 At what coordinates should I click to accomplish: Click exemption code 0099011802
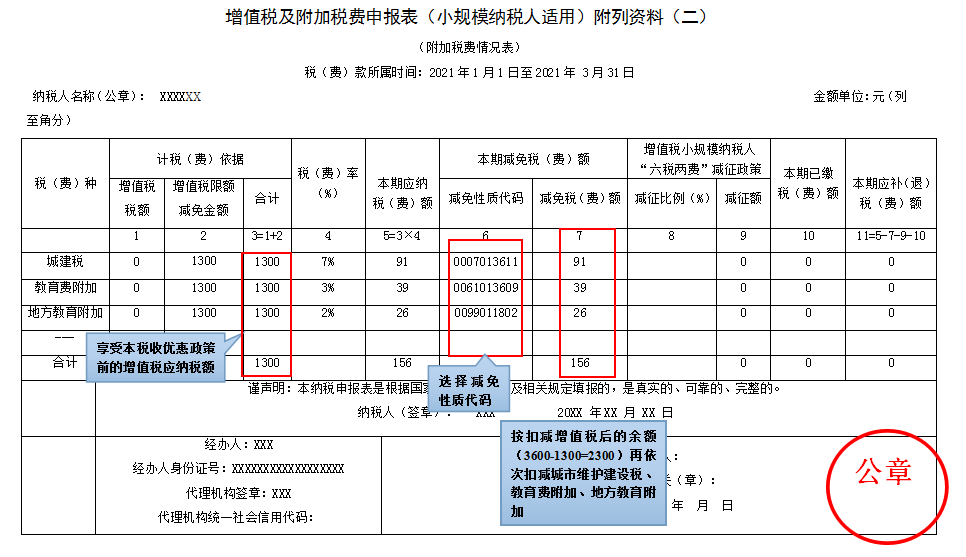(x=486, y=313)
